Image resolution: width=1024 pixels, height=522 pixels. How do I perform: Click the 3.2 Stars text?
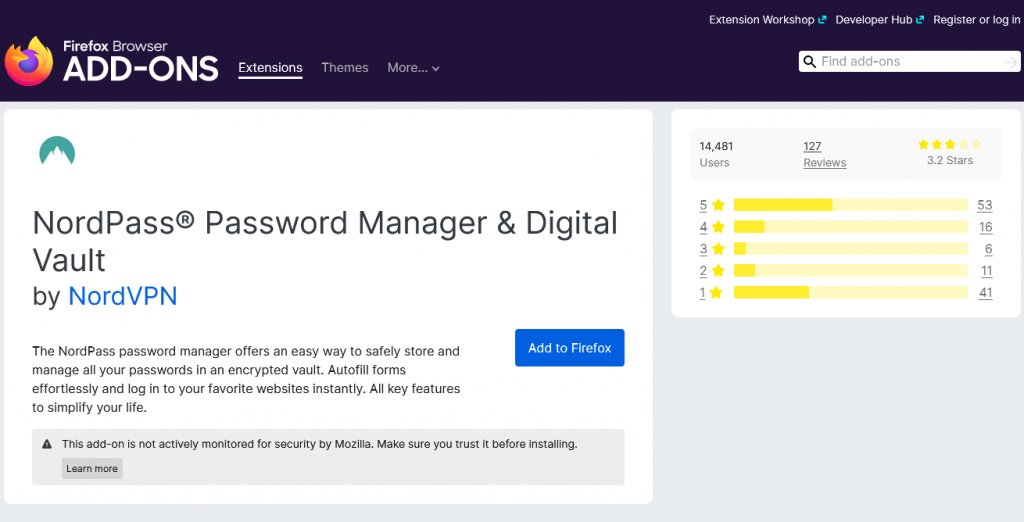pyautogui.click(x=950, y=161)
